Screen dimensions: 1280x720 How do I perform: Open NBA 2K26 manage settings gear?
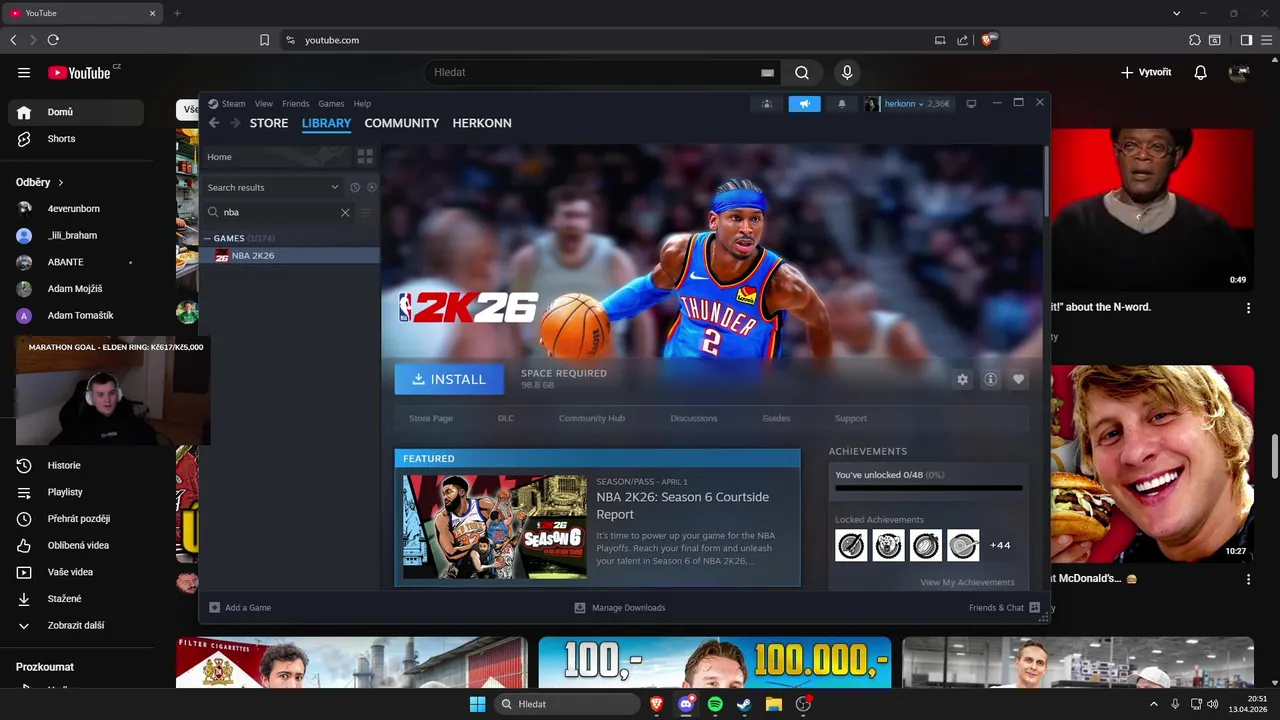coord(962,380)
